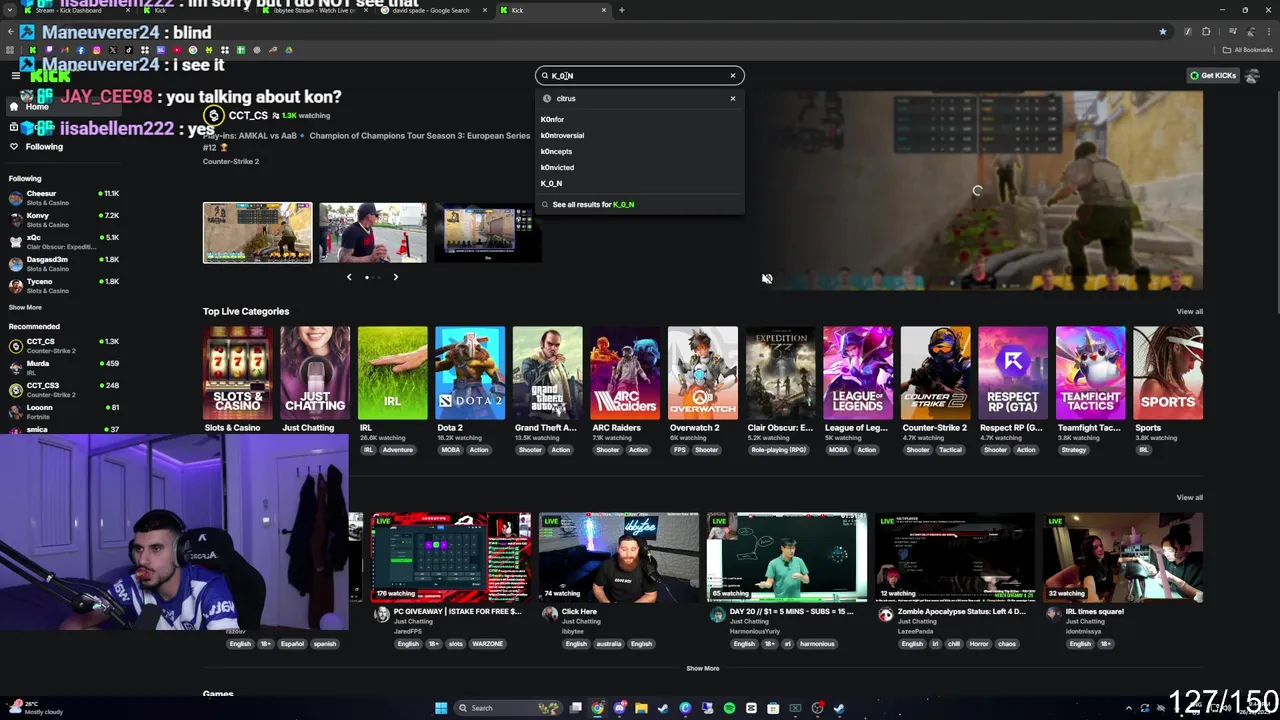Open the Dota 2 category
This screenshot has height=720, width=1280.
pos(470,372)
